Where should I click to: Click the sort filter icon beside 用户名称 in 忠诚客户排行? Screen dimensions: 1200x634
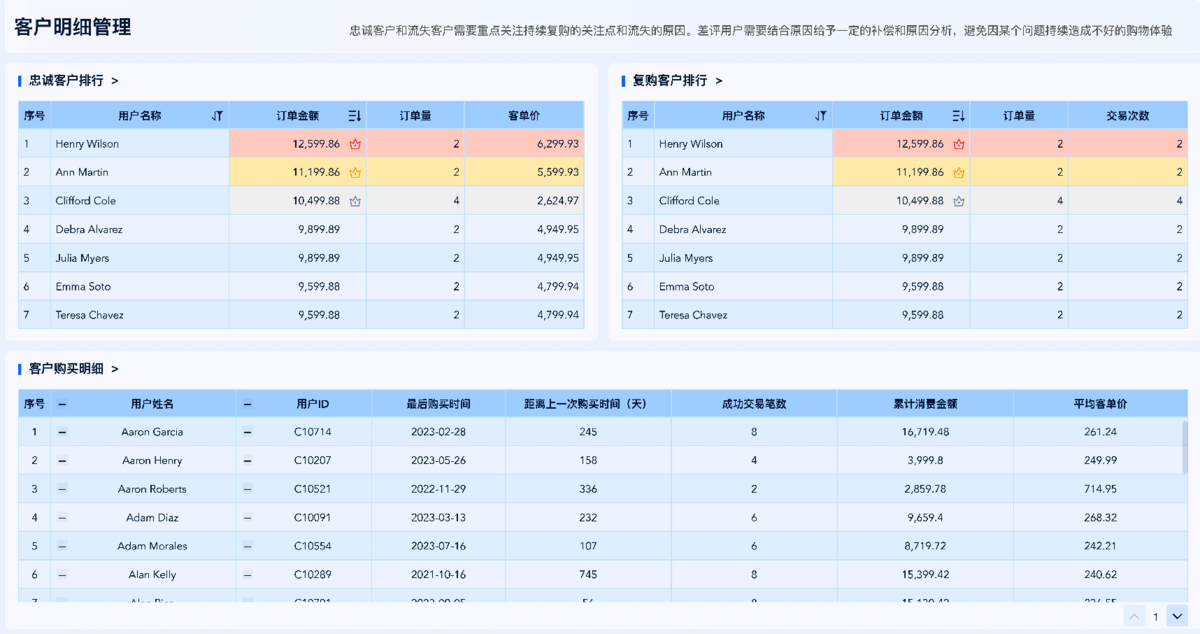217,116
